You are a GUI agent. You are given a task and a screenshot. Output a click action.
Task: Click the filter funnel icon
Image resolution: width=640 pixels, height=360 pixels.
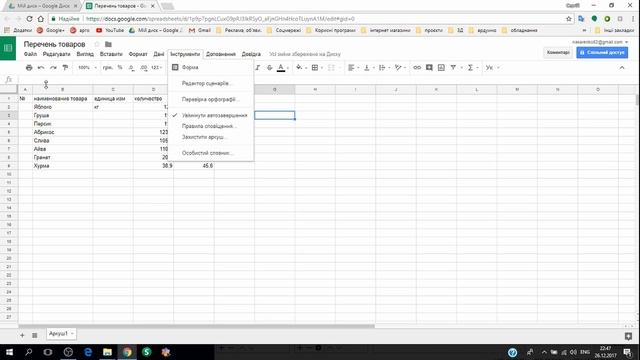(x=453, y=67)
